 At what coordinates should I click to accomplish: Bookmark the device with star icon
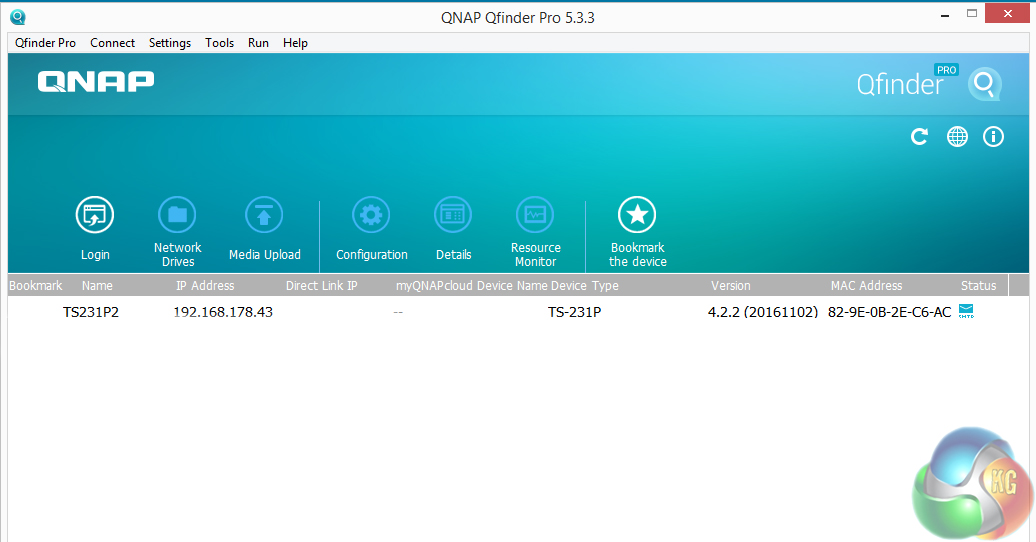pos(637,215)
